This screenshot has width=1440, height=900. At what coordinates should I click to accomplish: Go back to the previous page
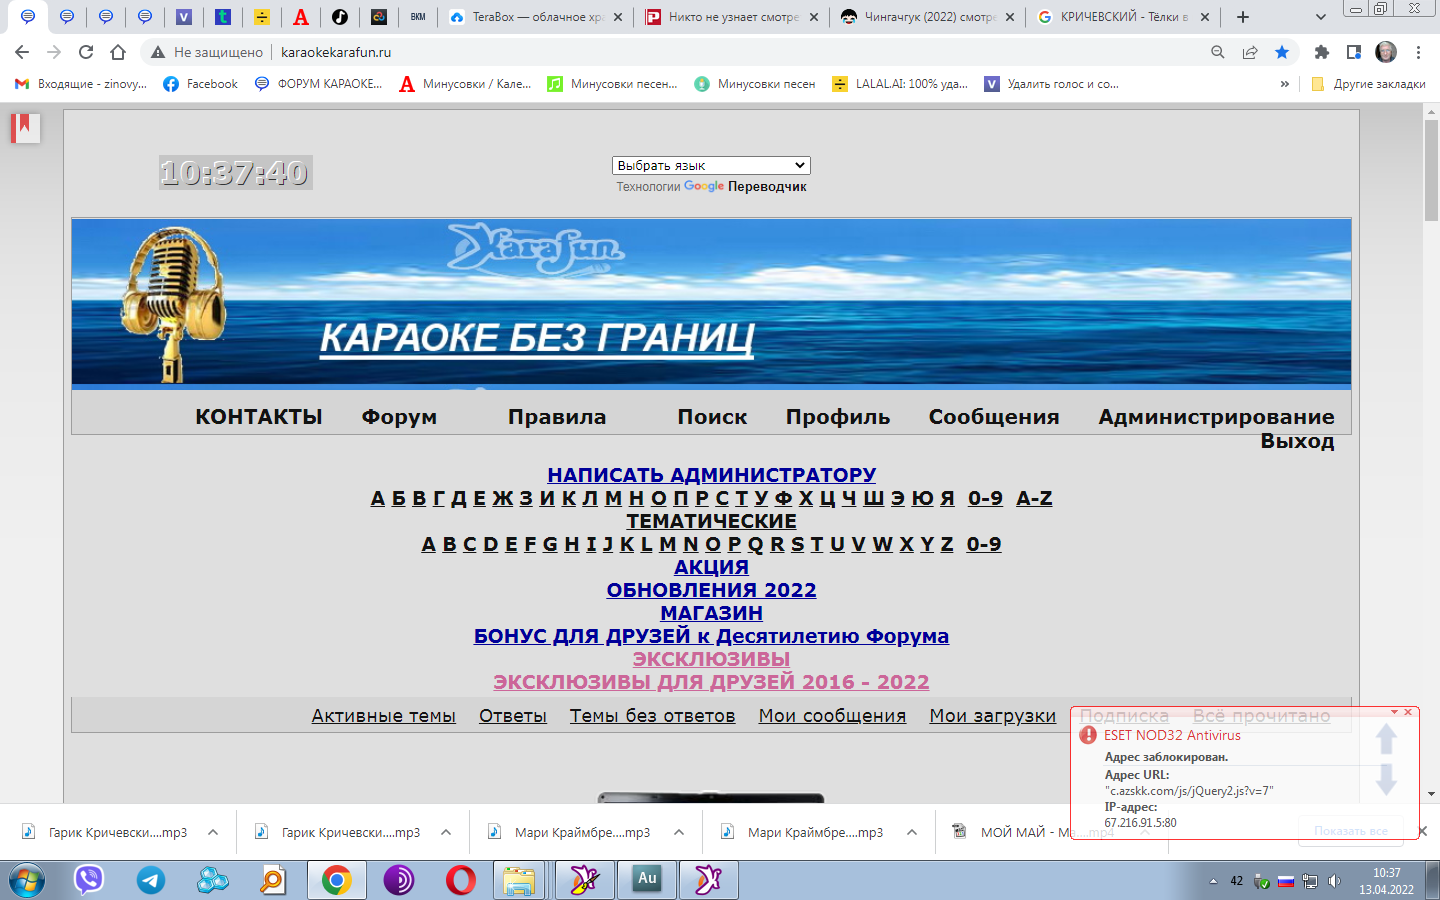22,52
